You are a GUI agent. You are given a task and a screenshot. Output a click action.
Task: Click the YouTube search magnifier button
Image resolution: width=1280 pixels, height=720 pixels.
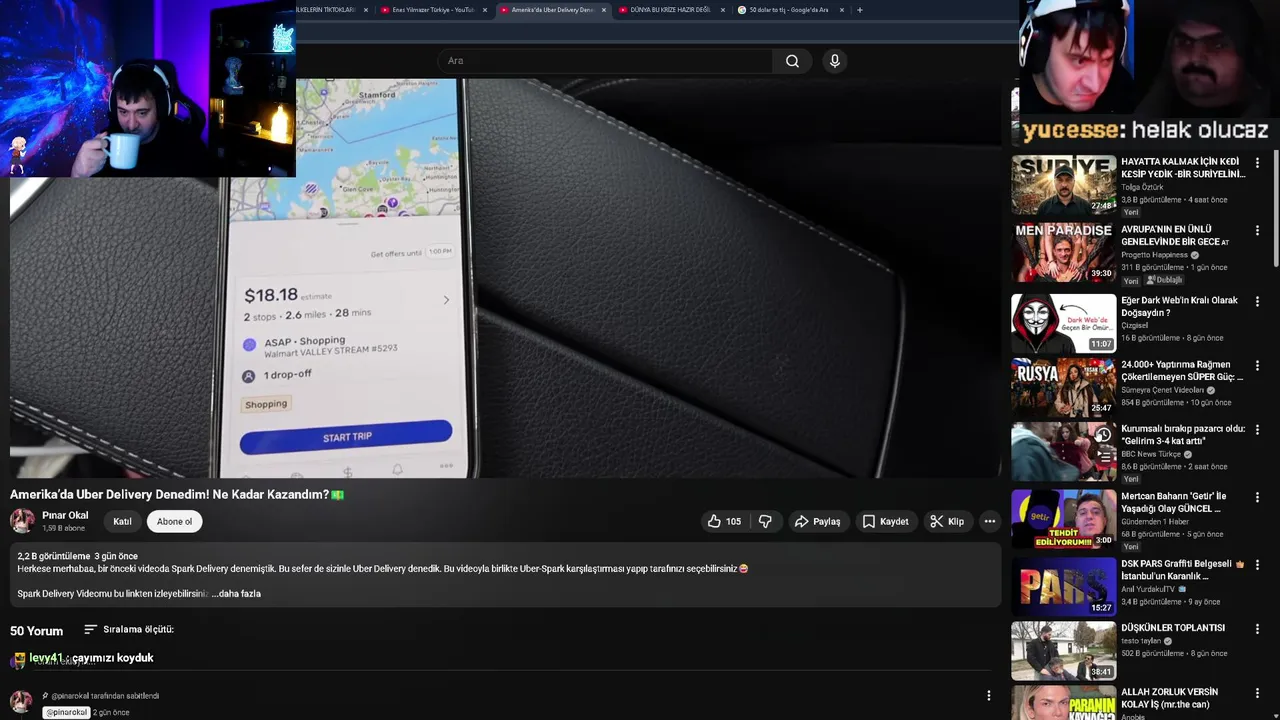(x=792, y=61)
